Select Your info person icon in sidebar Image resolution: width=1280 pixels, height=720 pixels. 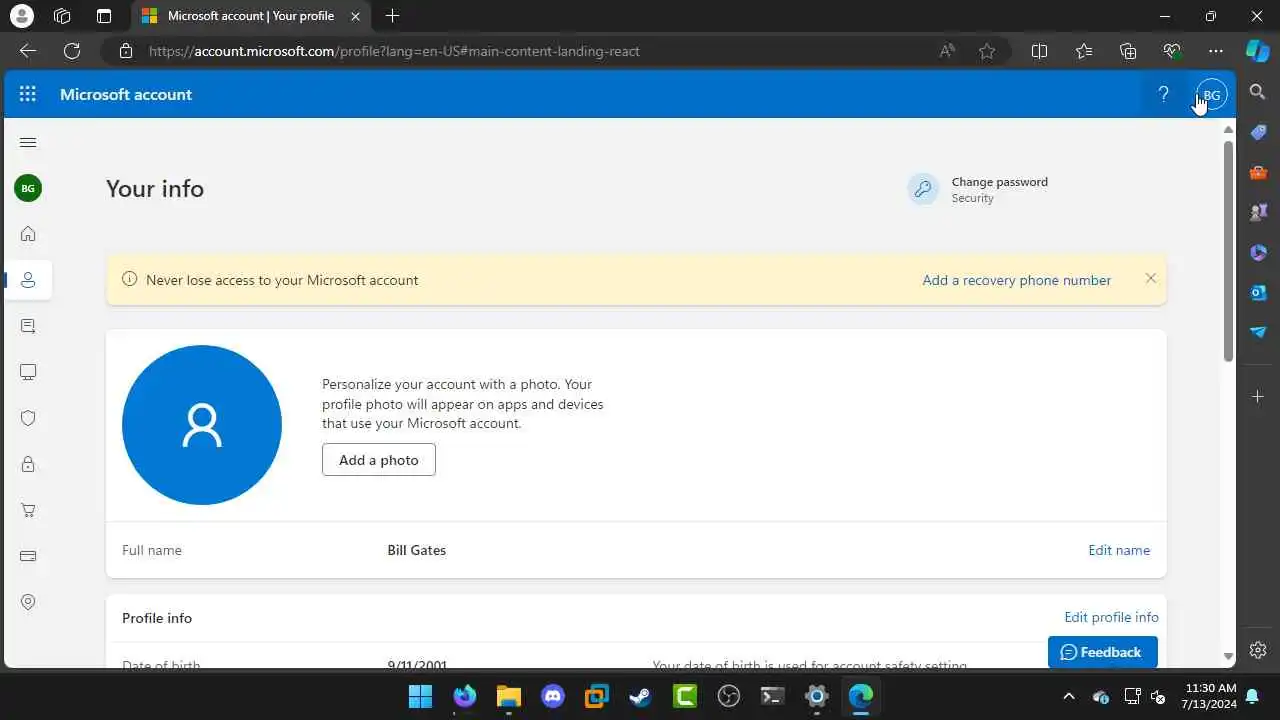pos(28,280)
